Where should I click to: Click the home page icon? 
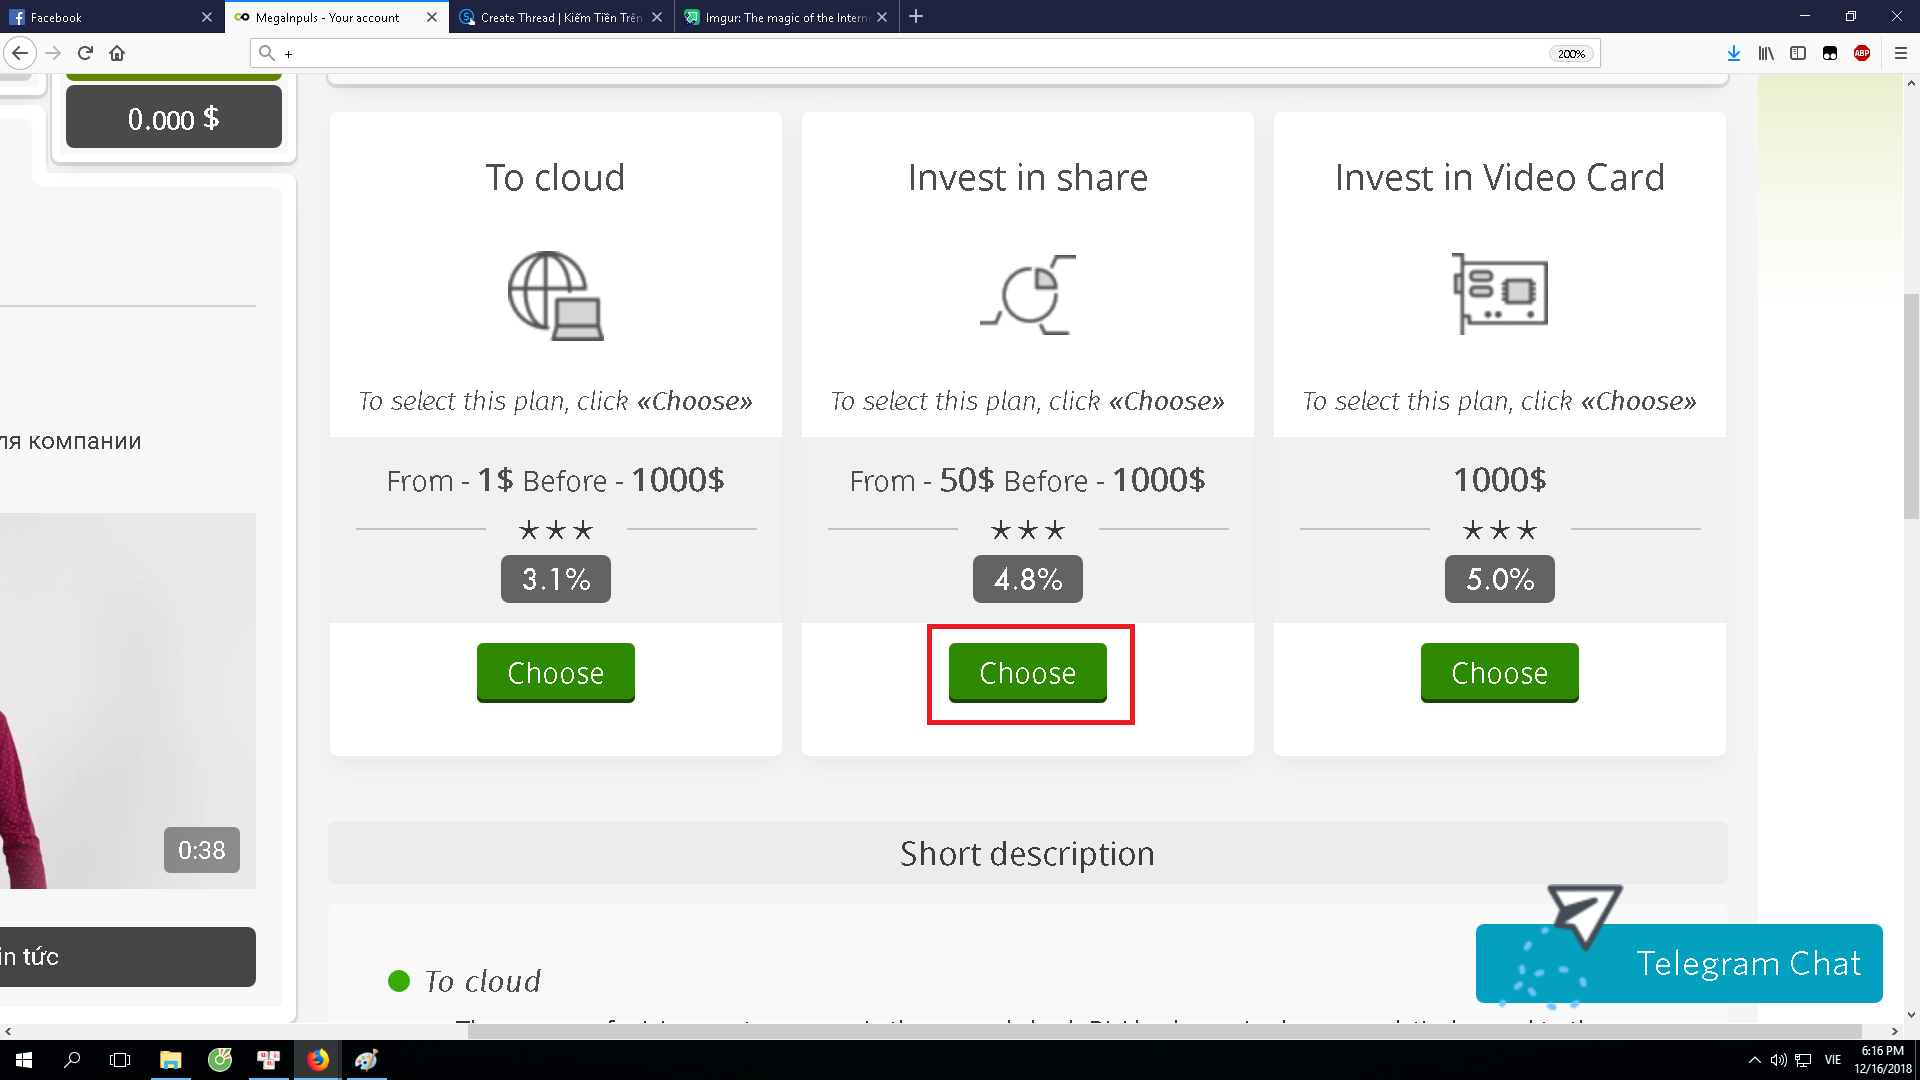tap(117, 53)
